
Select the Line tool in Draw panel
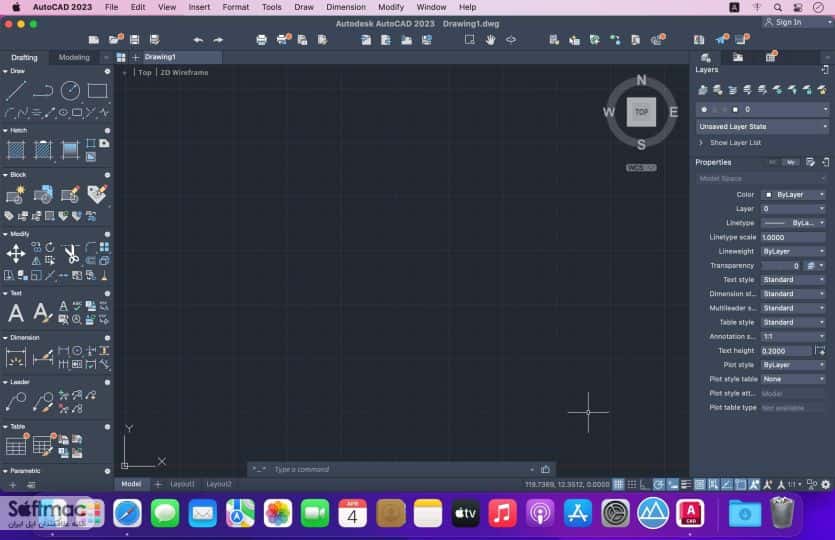(15, 91)
